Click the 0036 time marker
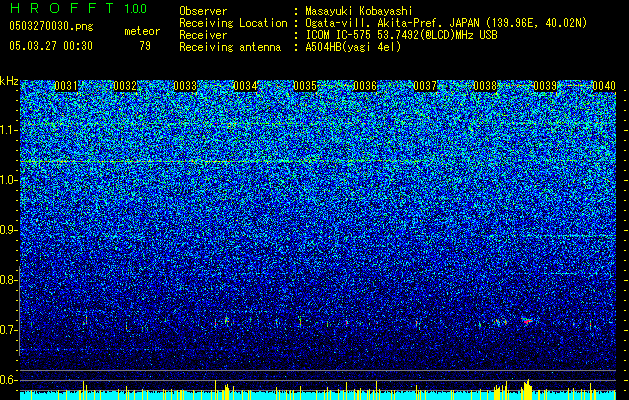The height and width of the screenshot is (400, 629). (365, 86)
